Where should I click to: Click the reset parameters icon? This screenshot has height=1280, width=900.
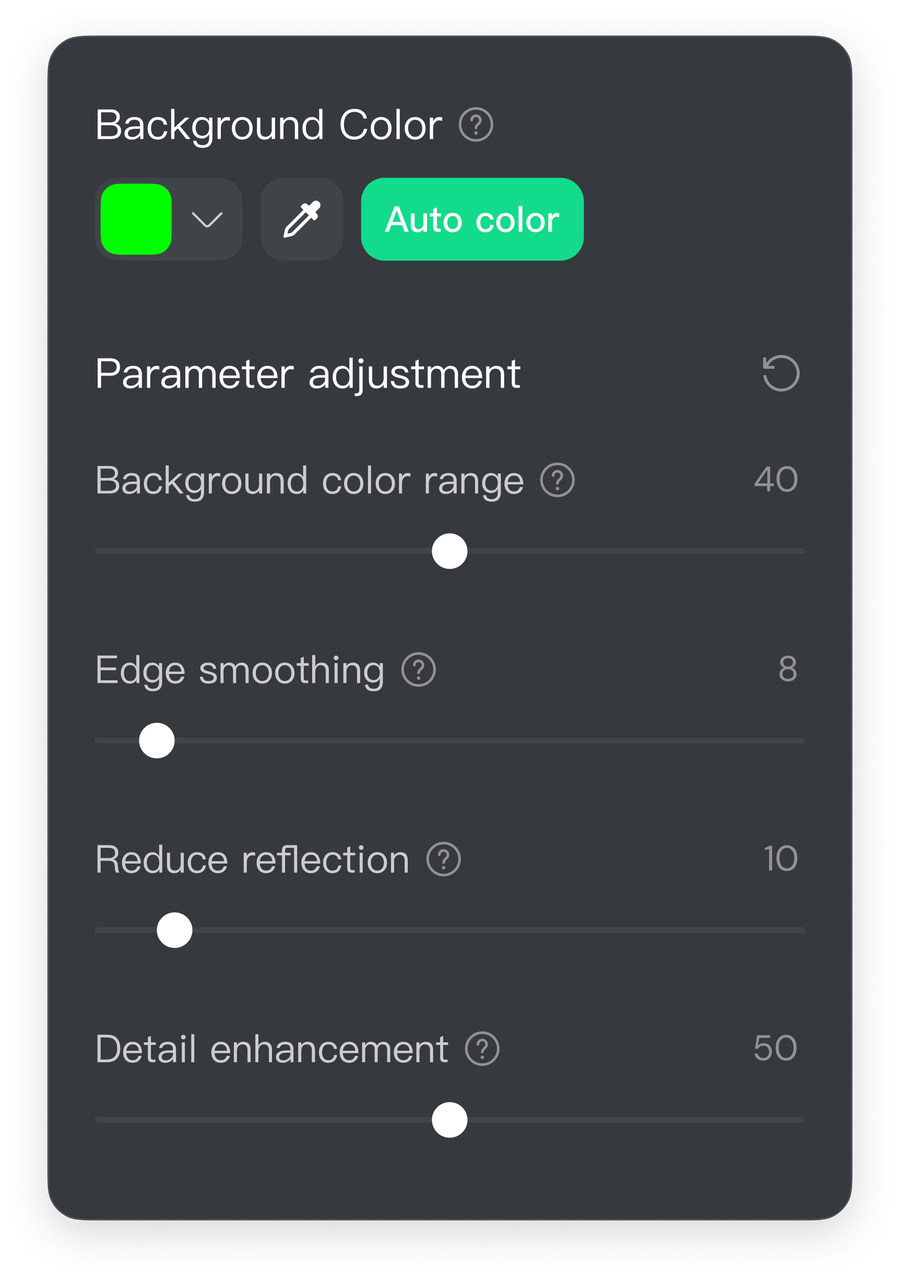pos(781,374)
